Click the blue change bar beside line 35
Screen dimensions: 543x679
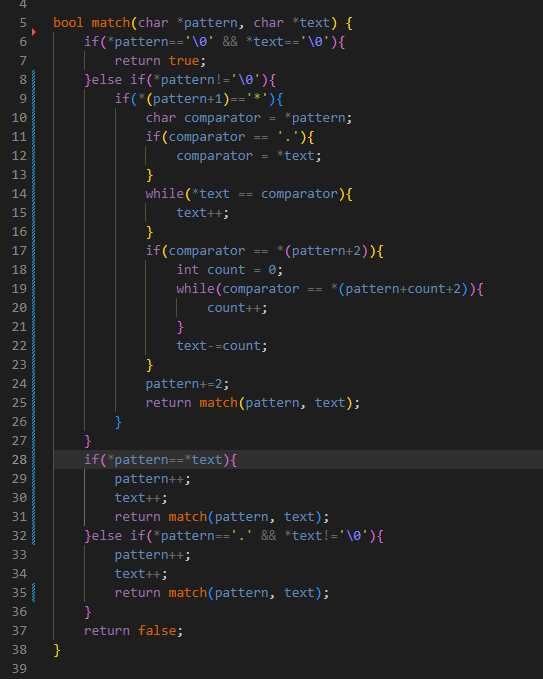coord(34,592)
